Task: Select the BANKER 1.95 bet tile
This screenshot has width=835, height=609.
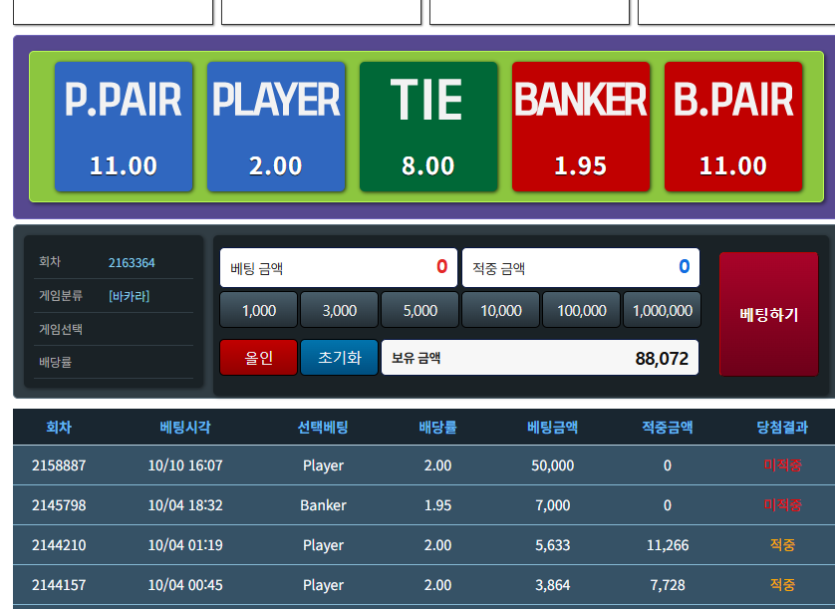Action: (x=580, y=127)
